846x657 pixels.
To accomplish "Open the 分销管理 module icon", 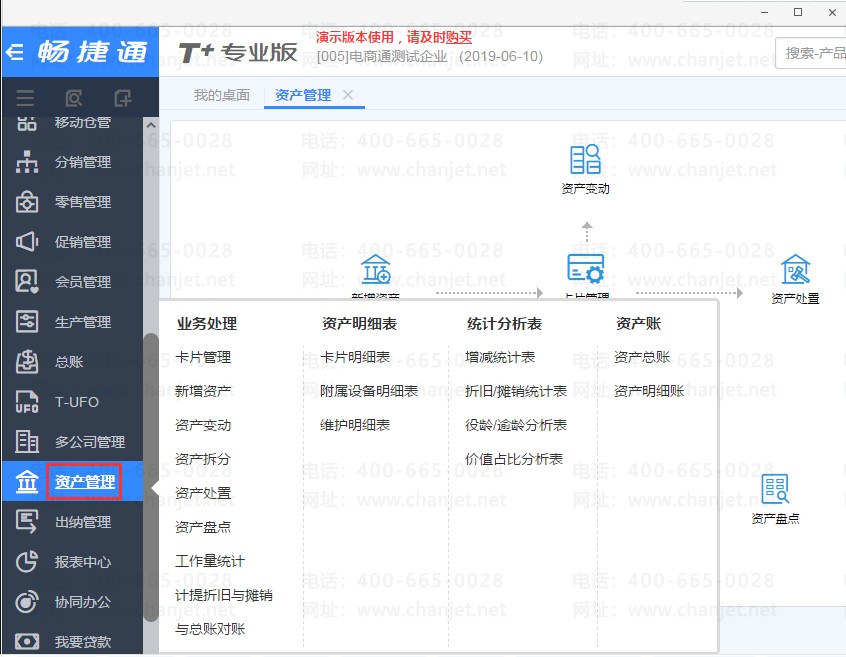I will (x=26, y=162).
